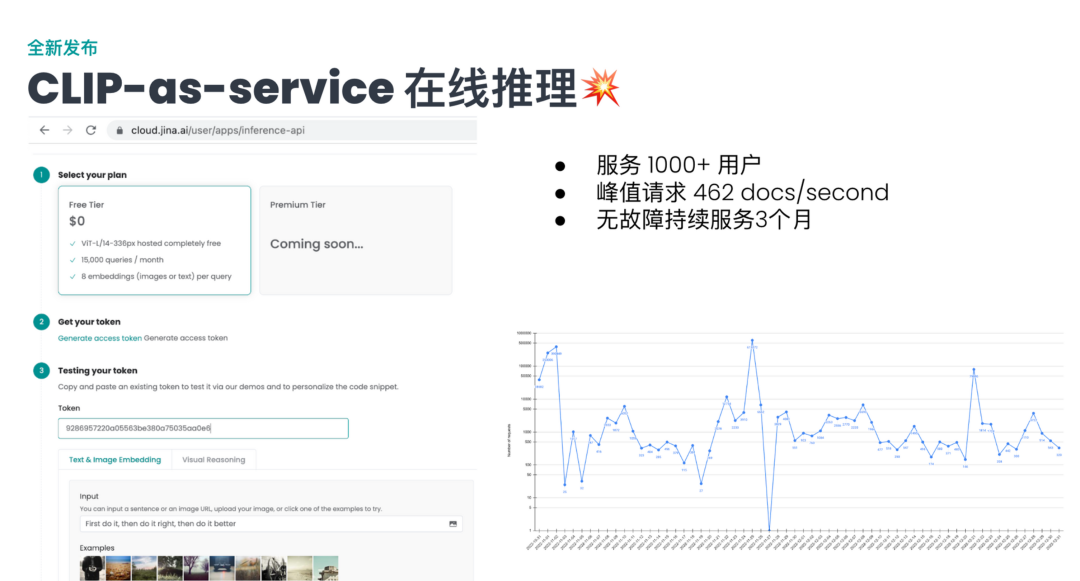
Task: Choose the pale beige landscape example thumbnail
Action: [300, 569]
